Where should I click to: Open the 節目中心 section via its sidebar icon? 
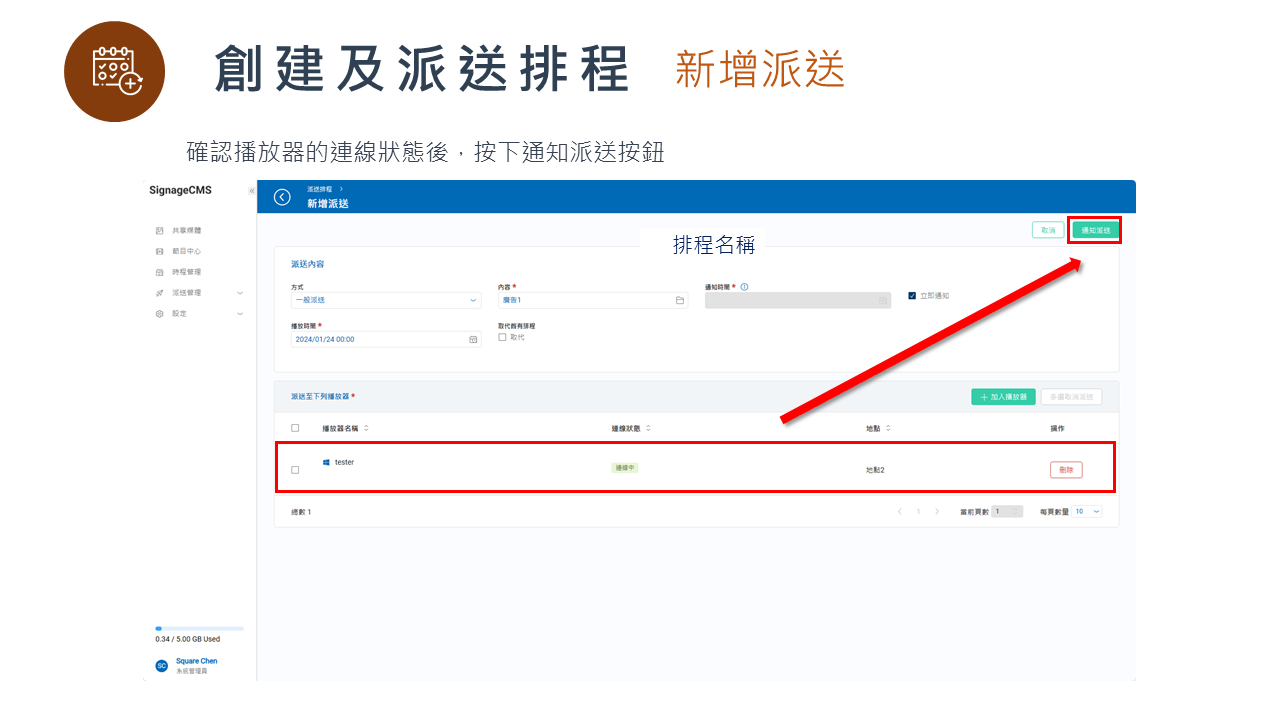tap(159, 251)
